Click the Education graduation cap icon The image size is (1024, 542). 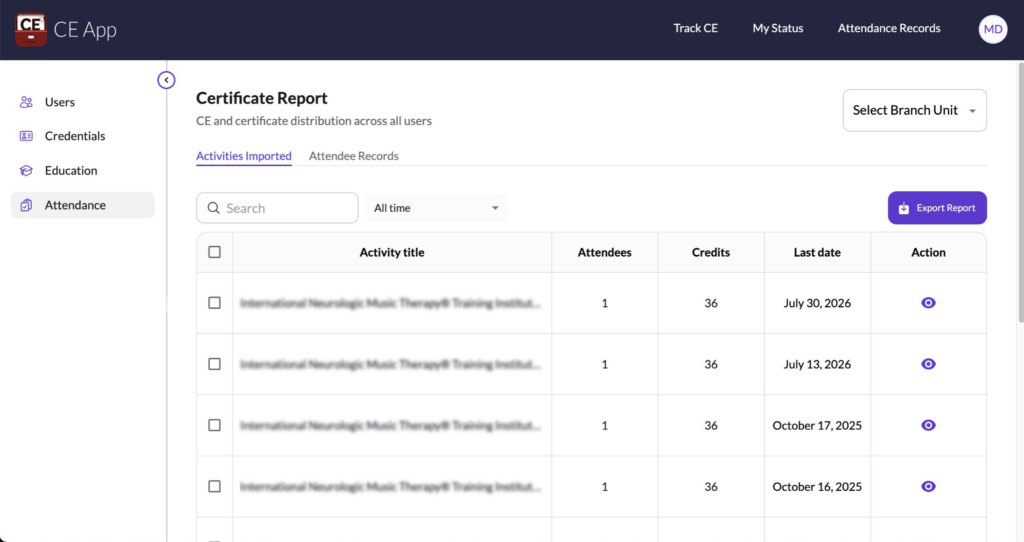(26, 171)
